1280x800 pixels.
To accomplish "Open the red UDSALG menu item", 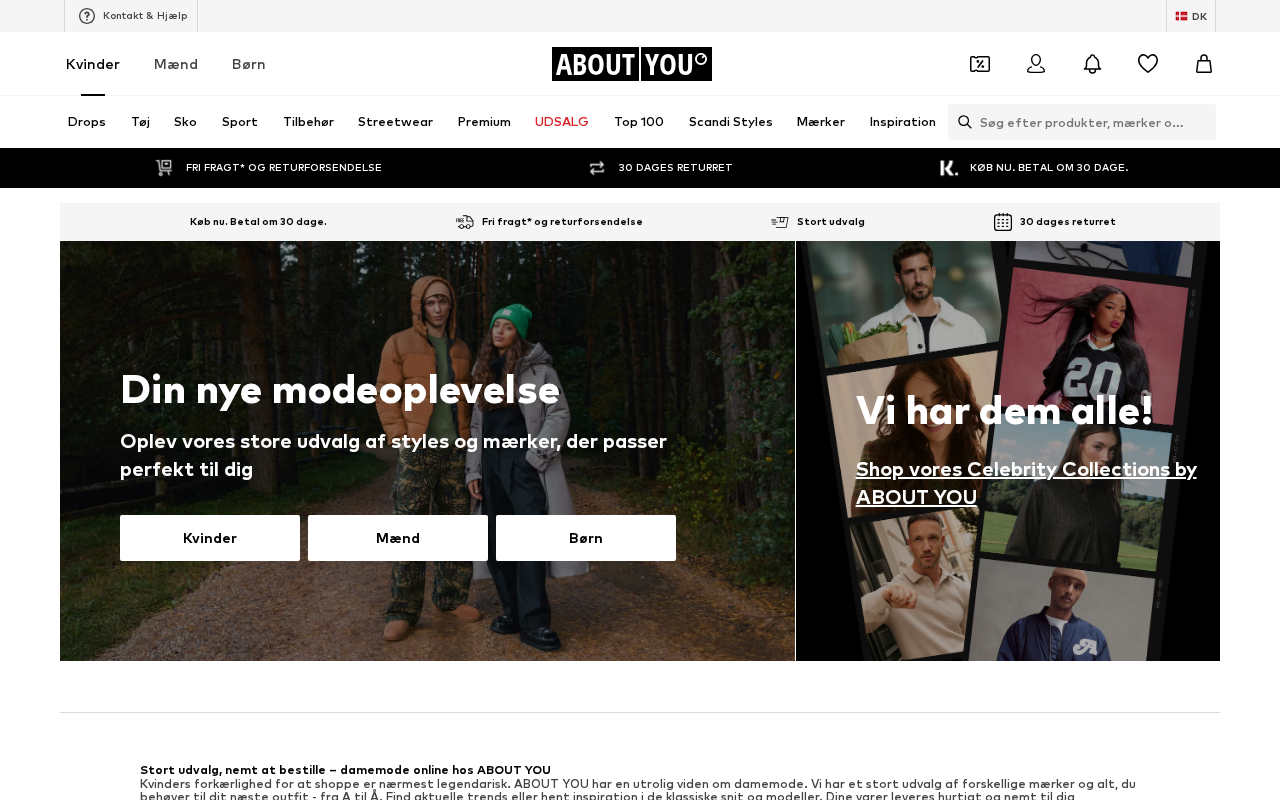I will coord(562,122).
